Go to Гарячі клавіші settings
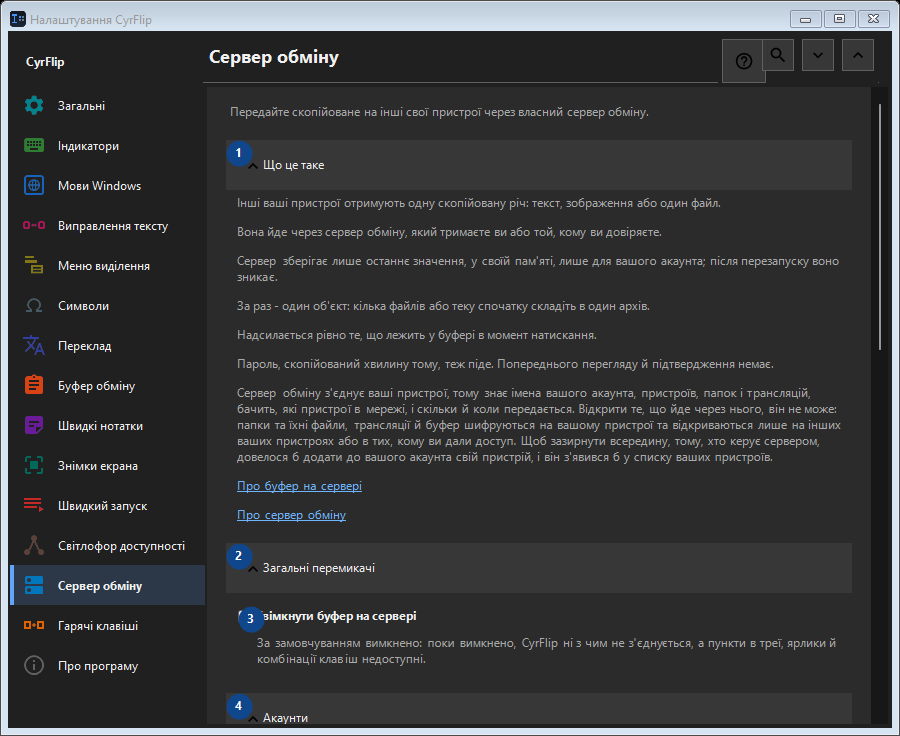Image resolution: width=900 pixels, height=736 pixels. [x=107, y=626]
